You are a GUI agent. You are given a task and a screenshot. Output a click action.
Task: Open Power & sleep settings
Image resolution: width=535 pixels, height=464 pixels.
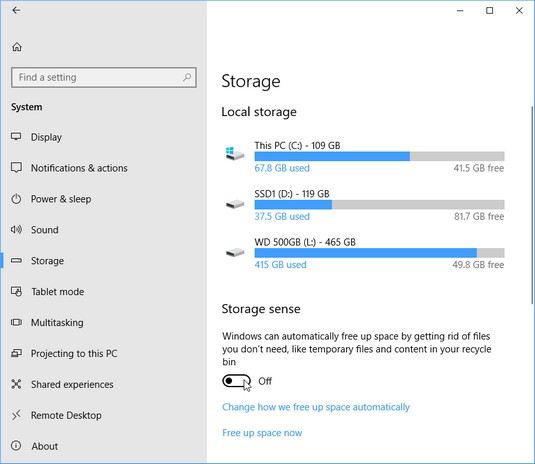pos(61,199)
